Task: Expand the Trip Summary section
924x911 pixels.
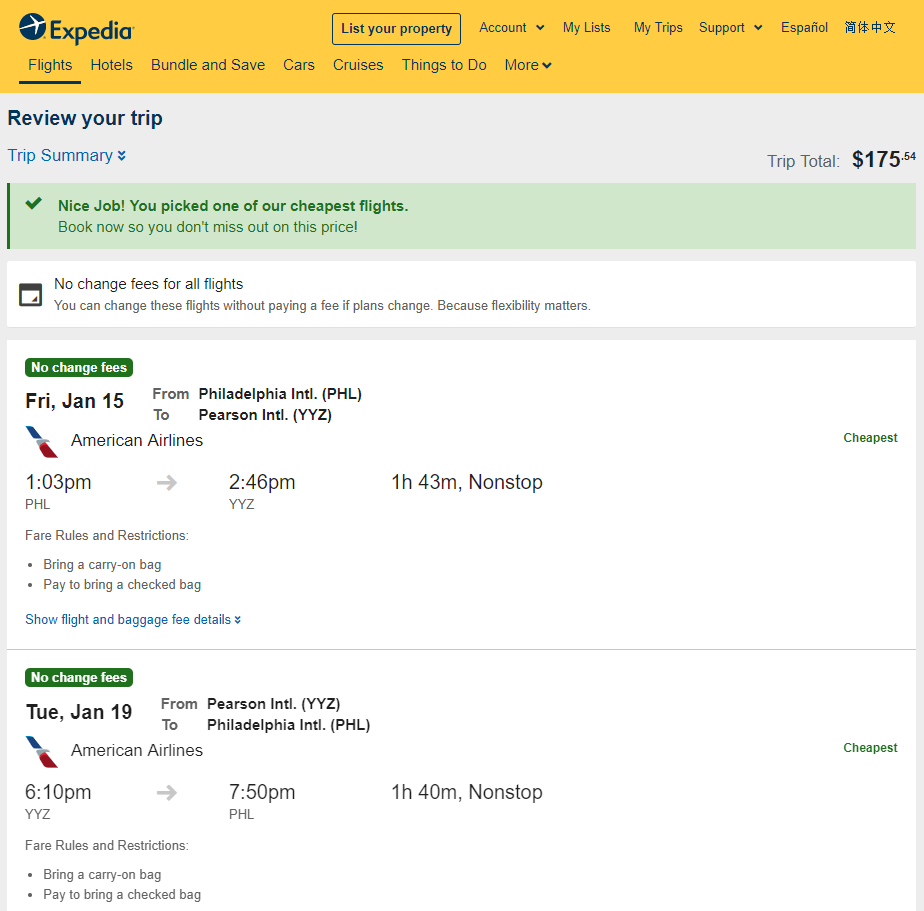Action: 67,156
